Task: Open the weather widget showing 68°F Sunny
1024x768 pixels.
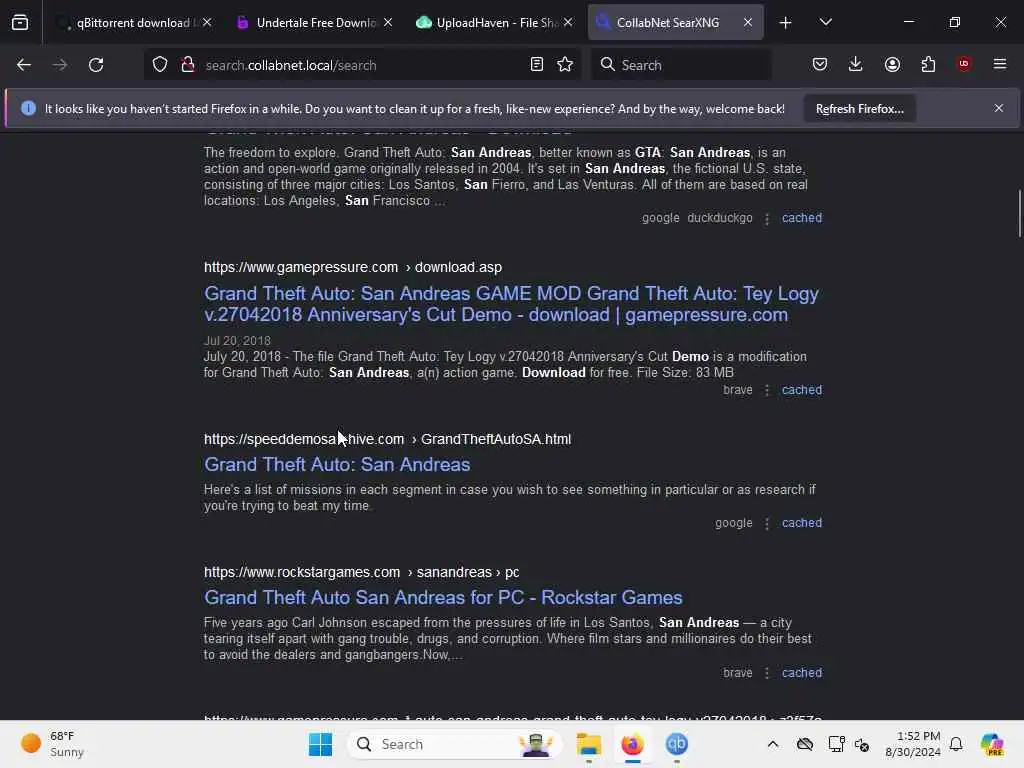Action: 54,744
